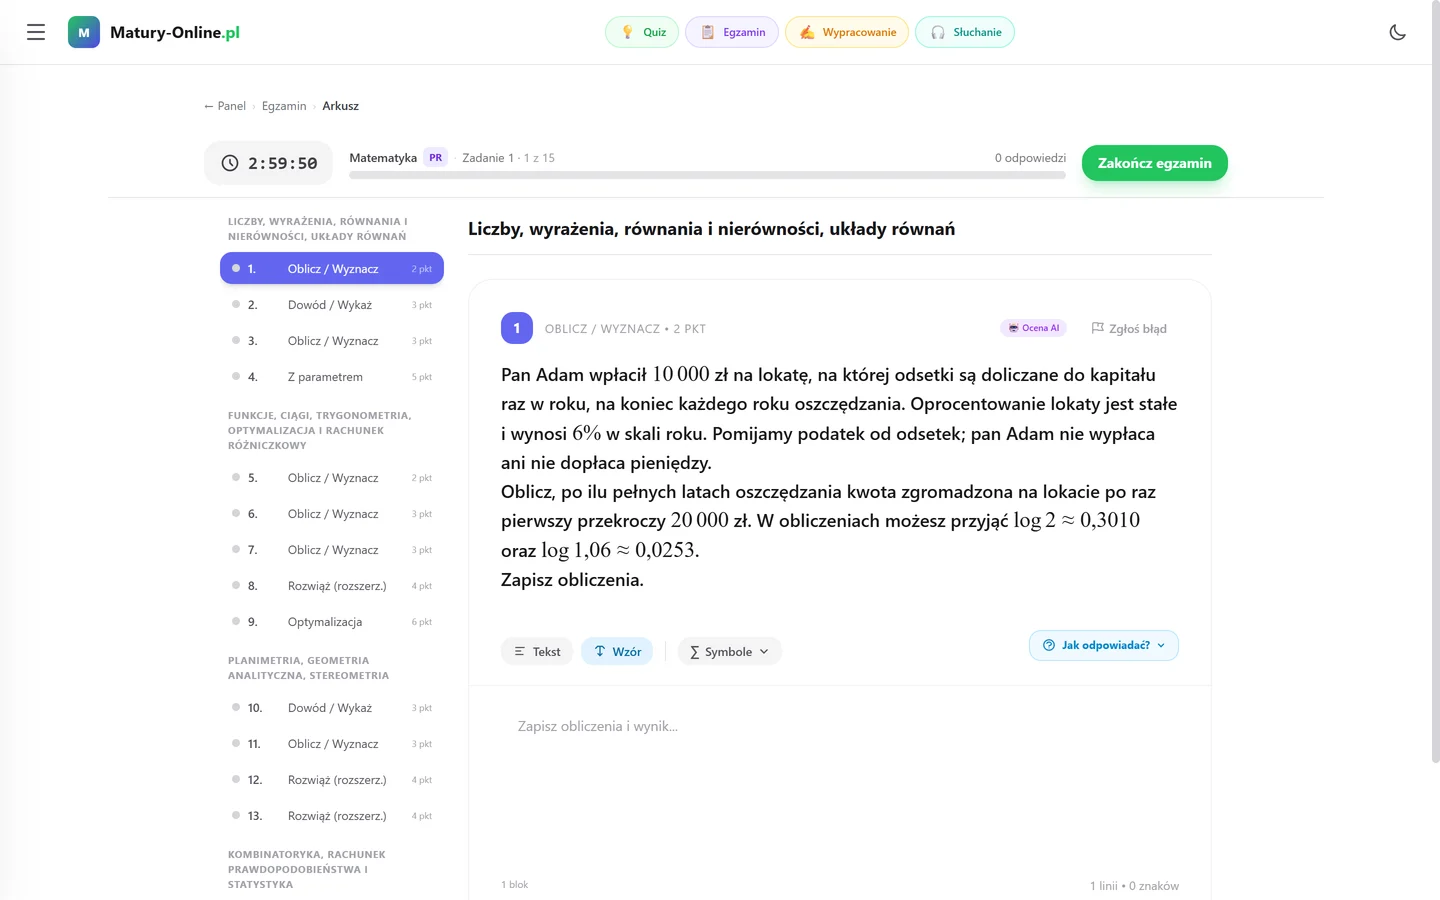Viewport: 1440px width, 900px height.
Task: Select task 3 Oblicz / Wyznacz
Action: pos(332,341)
